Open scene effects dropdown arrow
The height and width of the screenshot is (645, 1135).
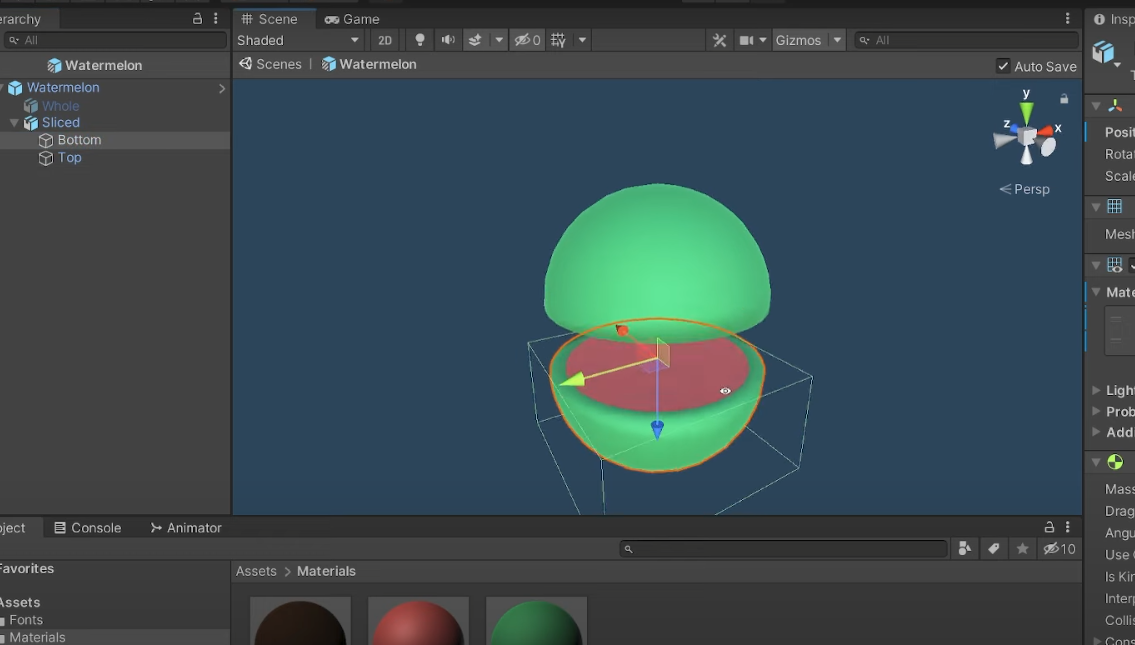click(x=499, y=40)
